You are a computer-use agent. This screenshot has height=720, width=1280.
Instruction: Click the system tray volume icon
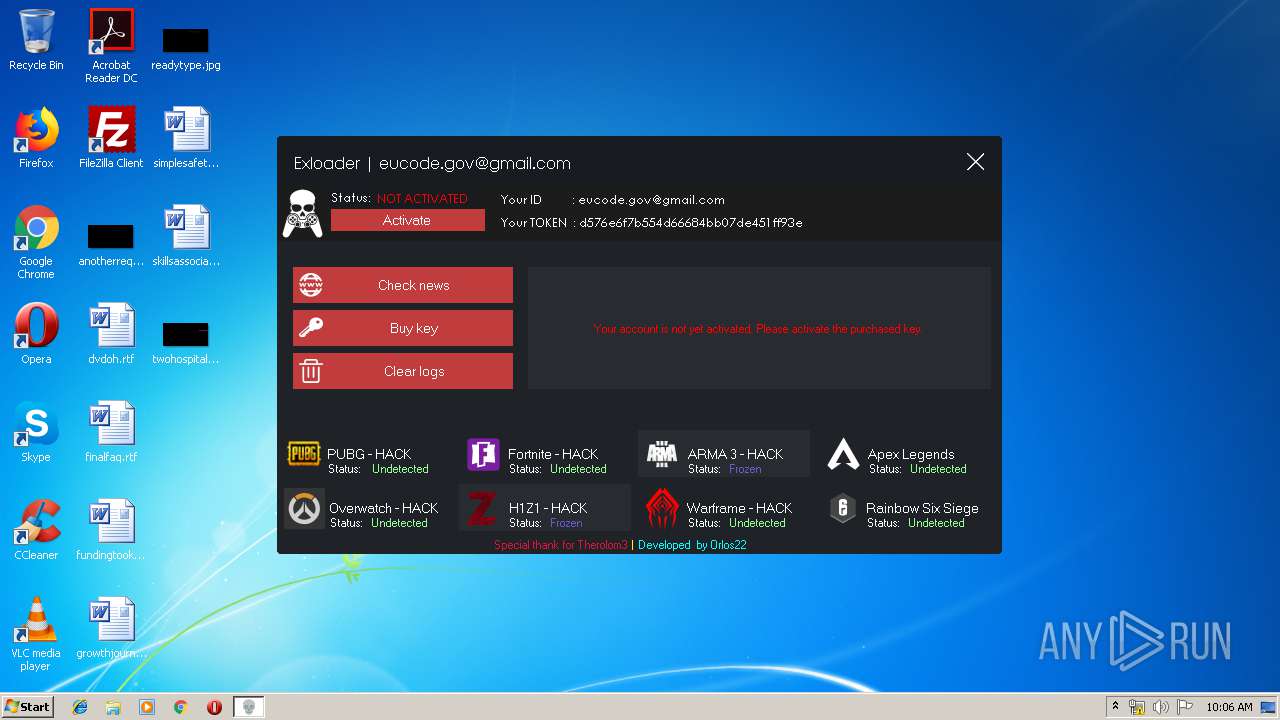(x=1161, y=707)
